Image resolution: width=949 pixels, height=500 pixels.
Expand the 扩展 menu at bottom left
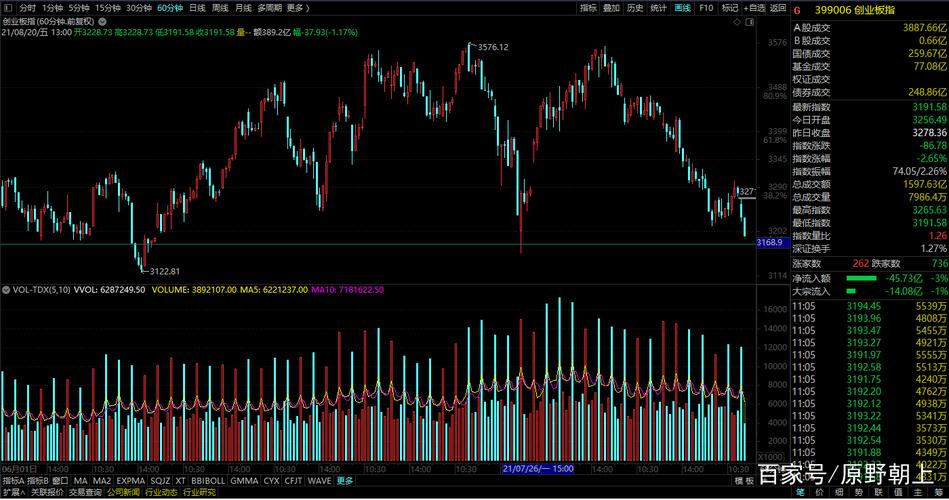tap(12, 493)
